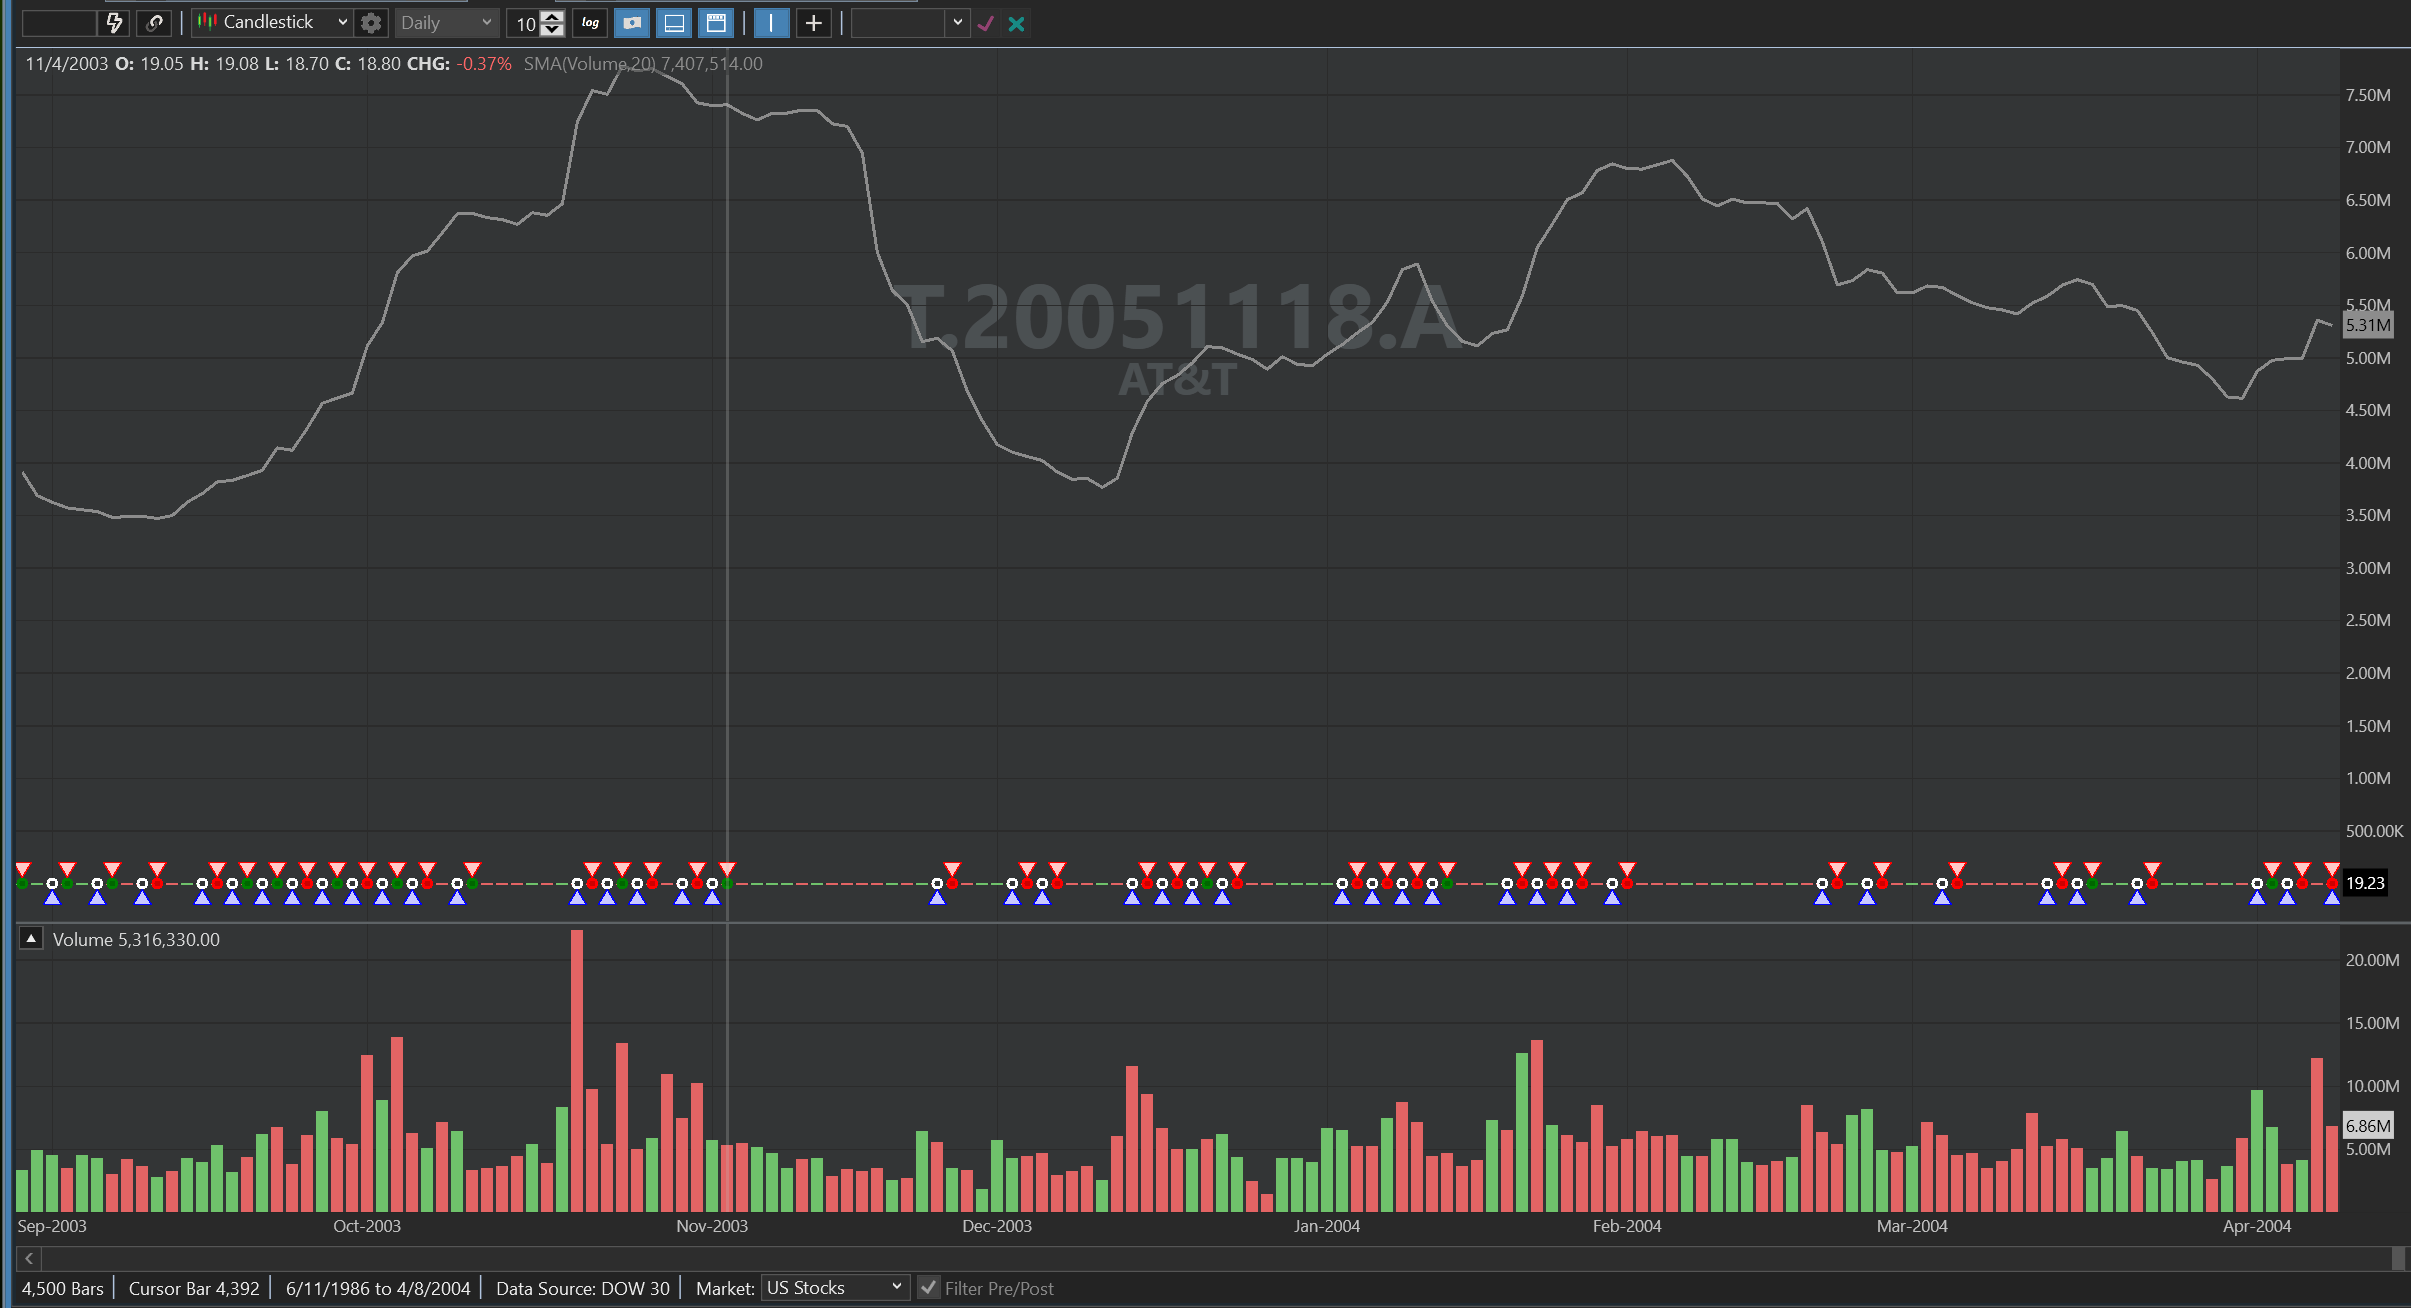
Task: Open the Daily scale dropdown
Action: (446, 23)
